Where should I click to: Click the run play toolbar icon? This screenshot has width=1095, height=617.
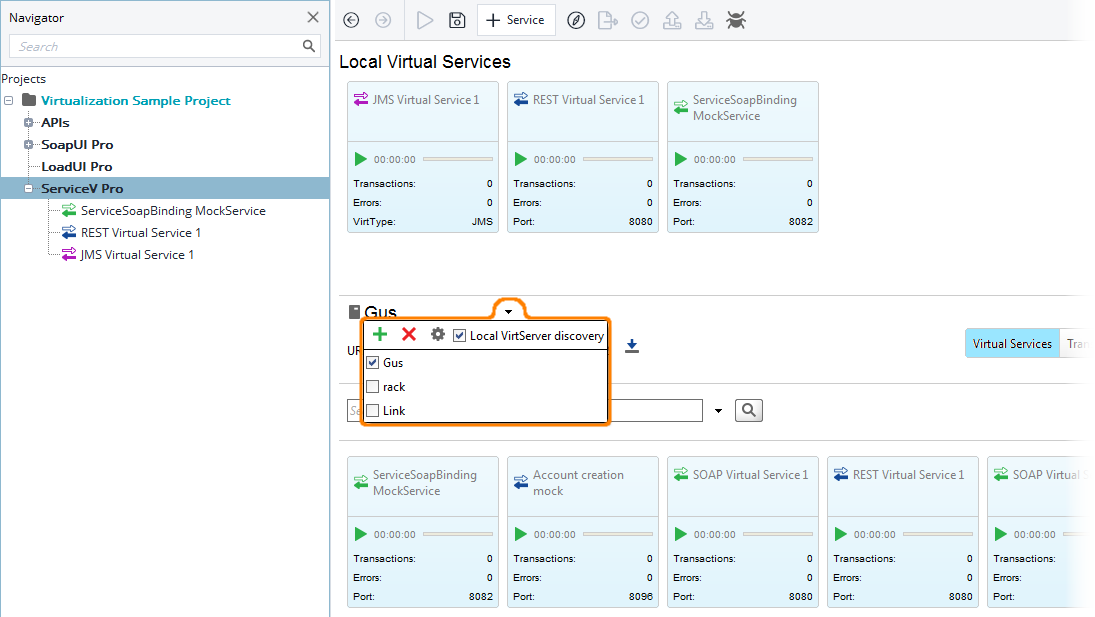point(425,20)
